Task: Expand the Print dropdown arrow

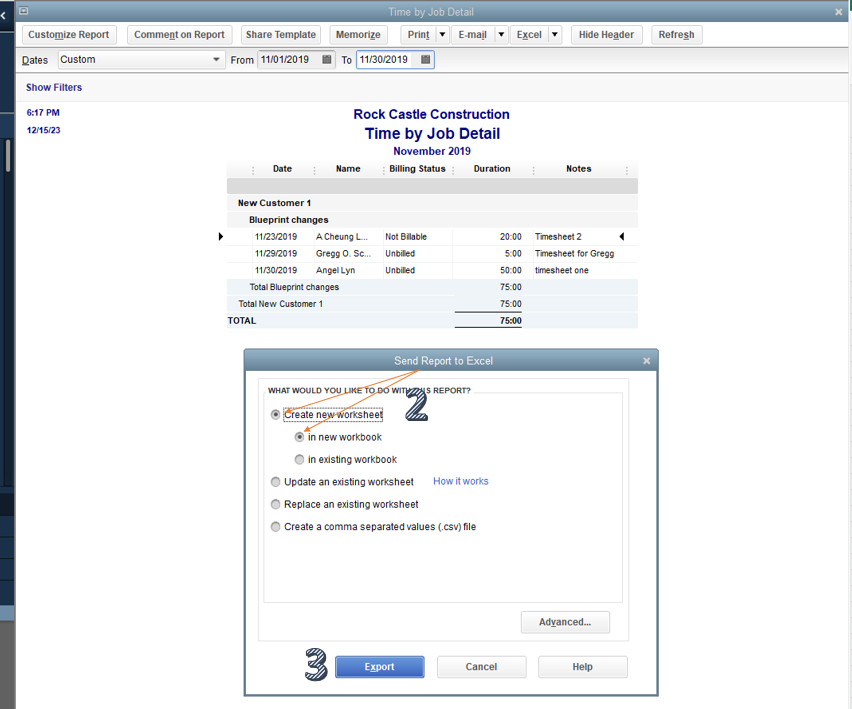Action: click(x=442, y=35)
